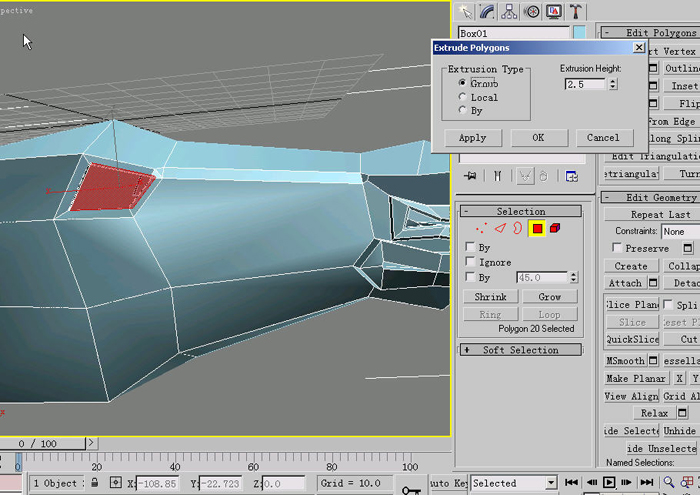
Task: Toggle Show End Result icon
Action: coord(497,176)
